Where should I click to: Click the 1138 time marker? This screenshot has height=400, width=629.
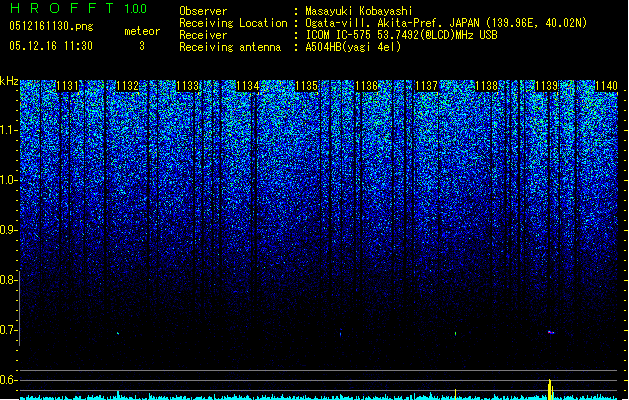click(487, 86)
